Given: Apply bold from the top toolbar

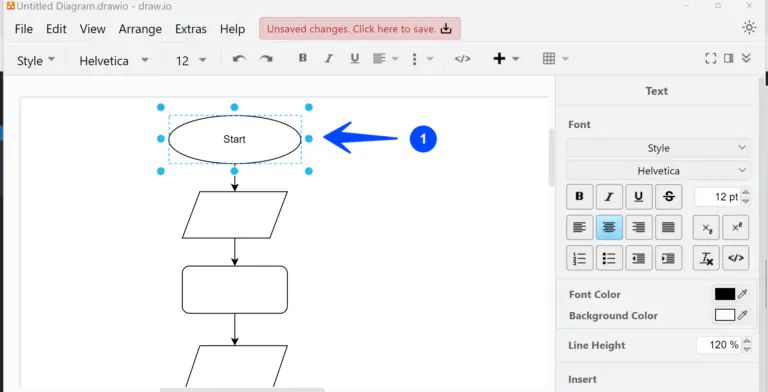Looking at the screenshot, I should tap(303, 58).
